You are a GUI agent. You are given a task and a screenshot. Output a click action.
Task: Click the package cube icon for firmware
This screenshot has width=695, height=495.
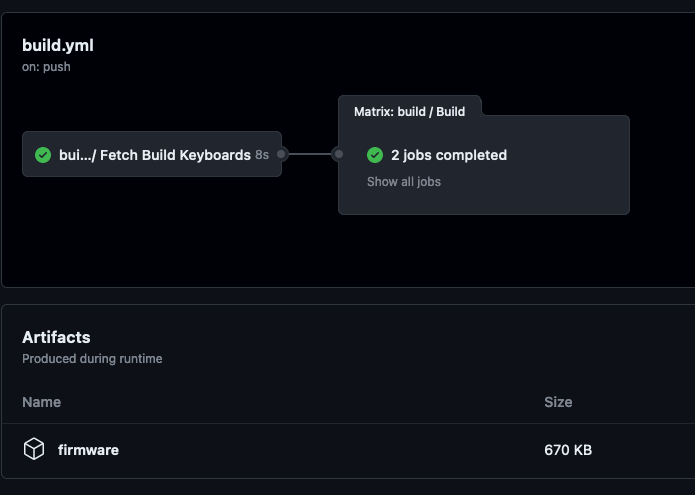point(34,449)
